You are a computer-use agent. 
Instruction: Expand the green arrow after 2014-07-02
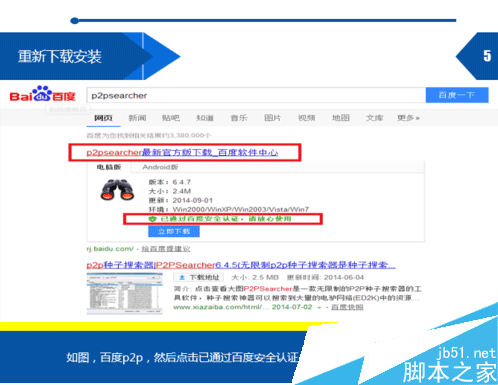pos(319,307)
